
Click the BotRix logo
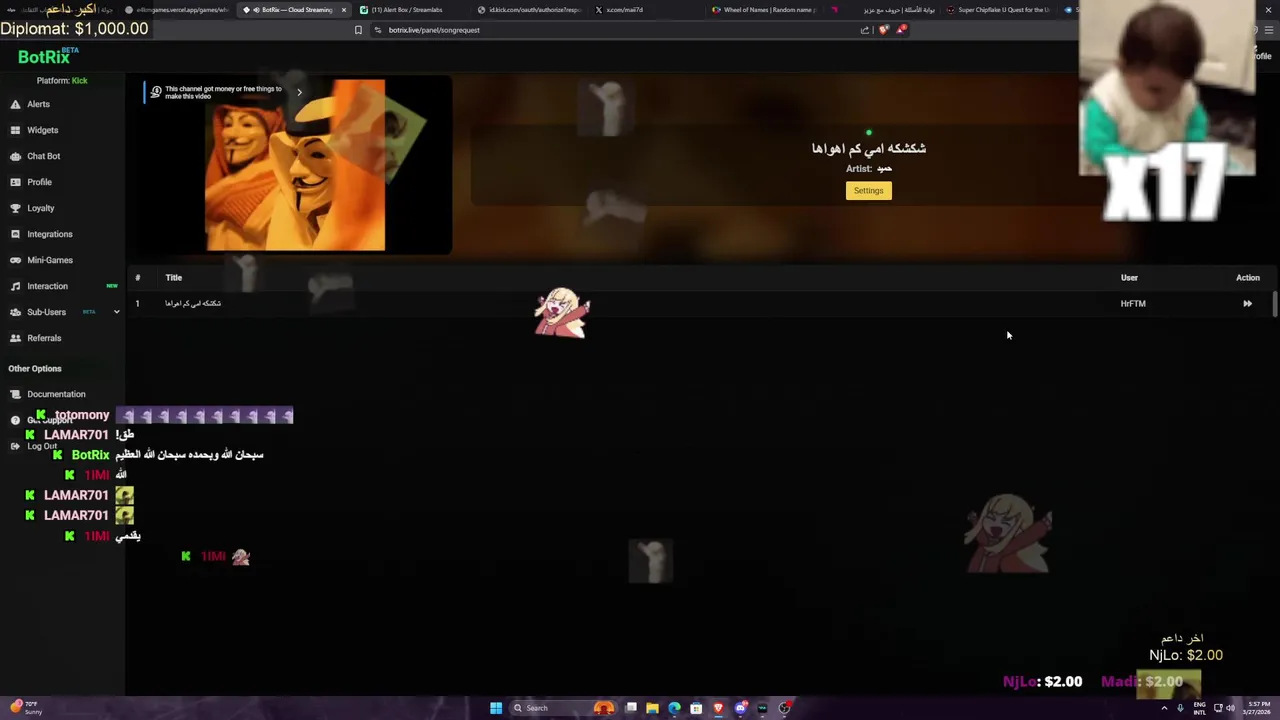[44, 57]
